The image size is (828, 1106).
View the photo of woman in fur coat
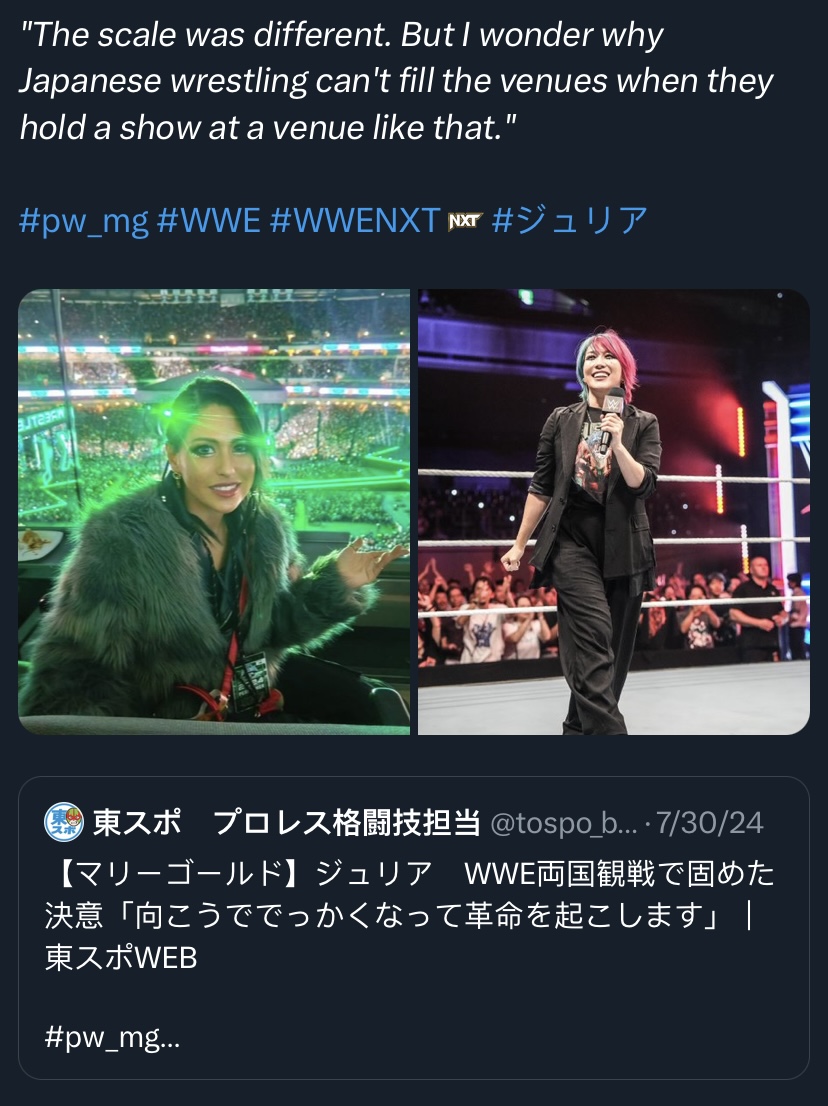(x=214, y=511)
